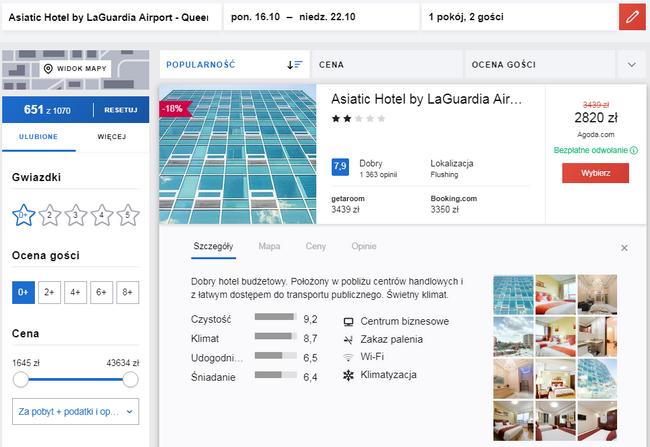This screenshot has height=447, width=650.
Task: Click the maximum price slider handle
Action: tap(130, 380)
